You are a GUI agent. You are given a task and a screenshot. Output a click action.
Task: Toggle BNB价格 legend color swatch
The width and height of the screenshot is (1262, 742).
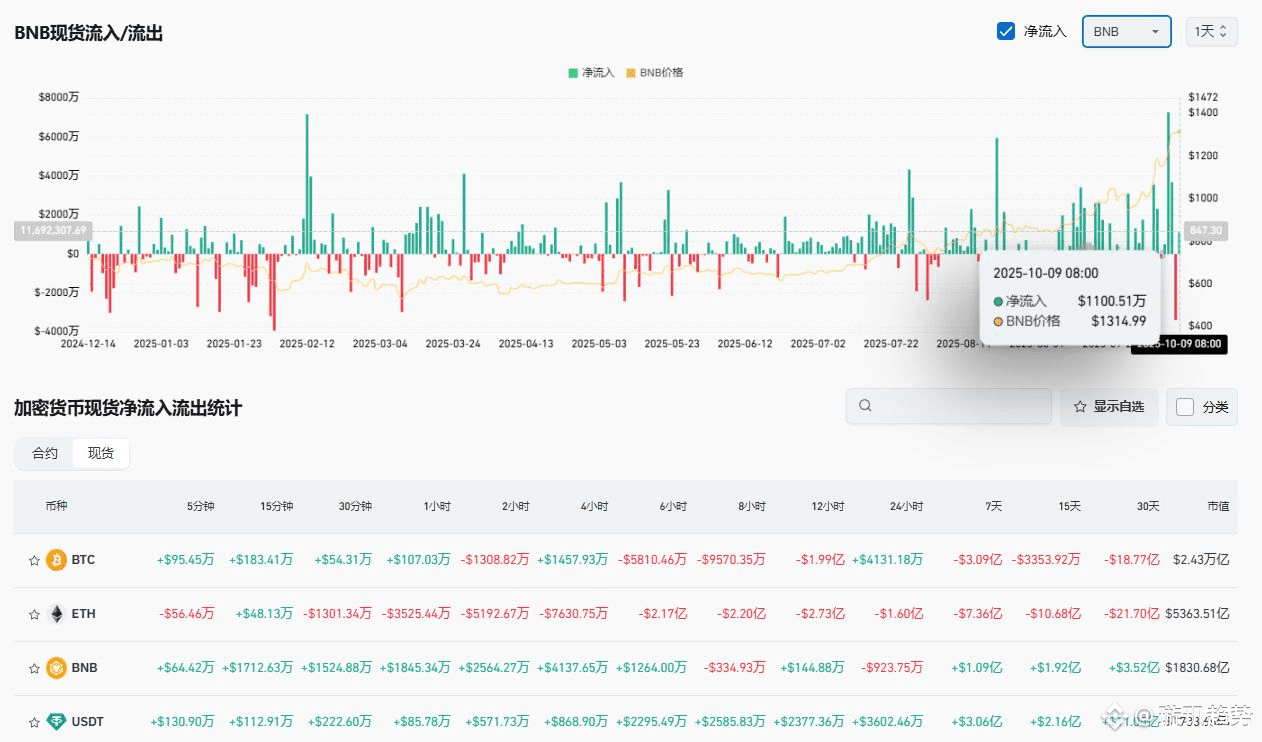[x=631, y=72]
